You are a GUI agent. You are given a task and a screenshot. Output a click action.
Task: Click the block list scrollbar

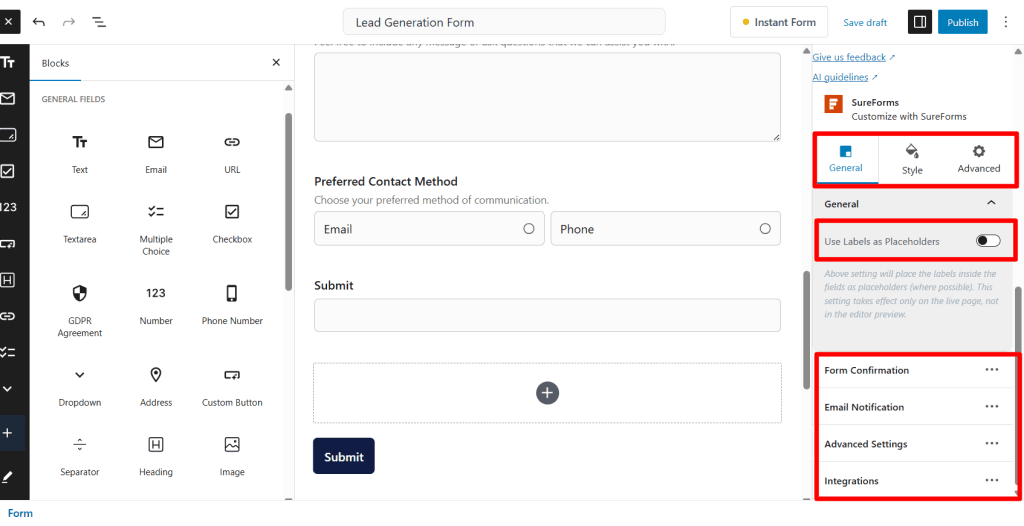coord(289,200)
